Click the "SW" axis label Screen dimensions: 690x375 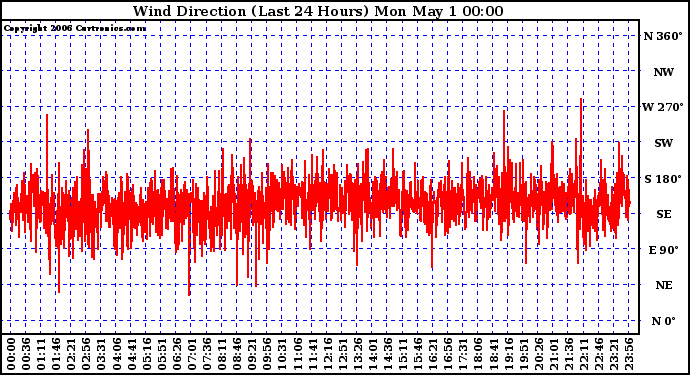pos(664,143)
